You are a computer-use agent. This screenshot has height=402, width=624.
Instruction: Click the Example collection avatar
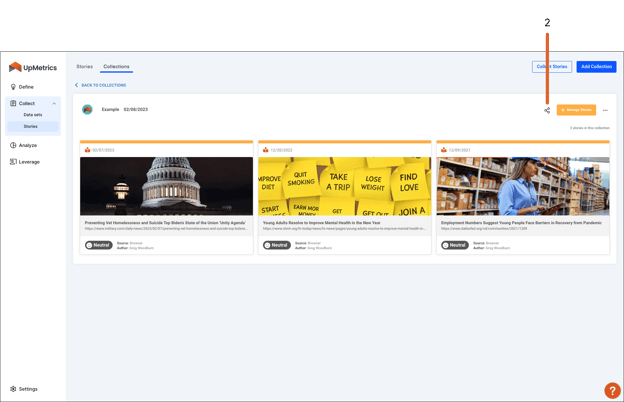[87, 109]
